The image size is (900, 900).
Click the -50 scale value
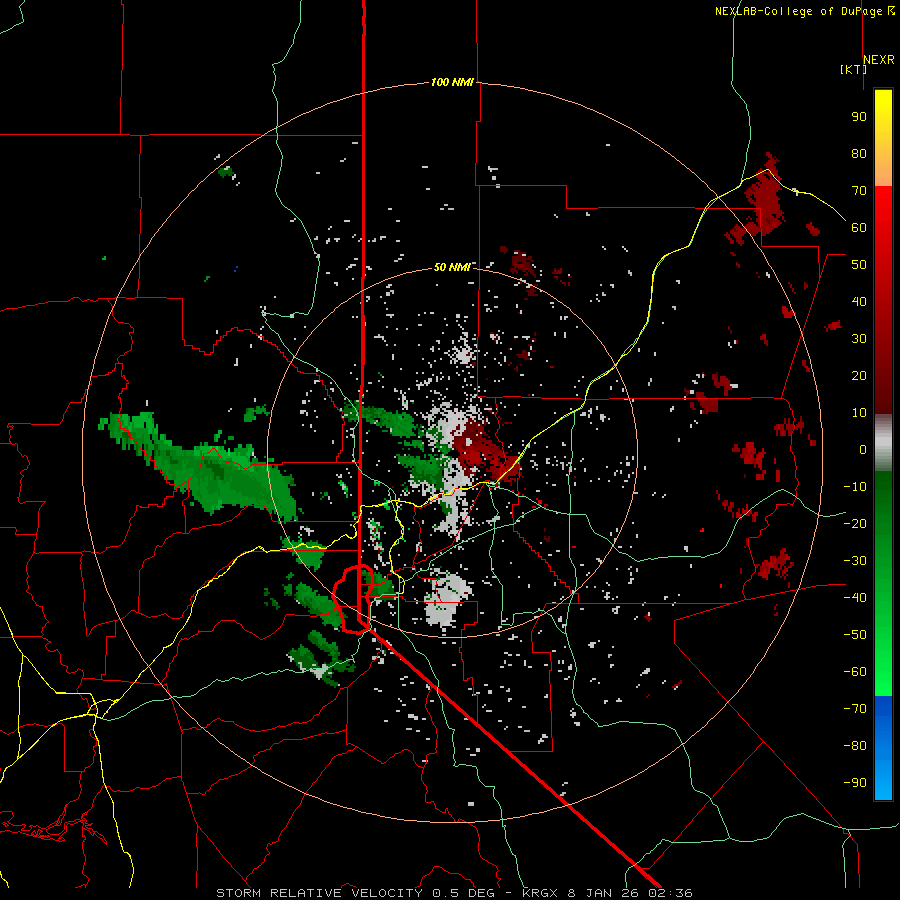pyautogui.click(x=855, y=635)
